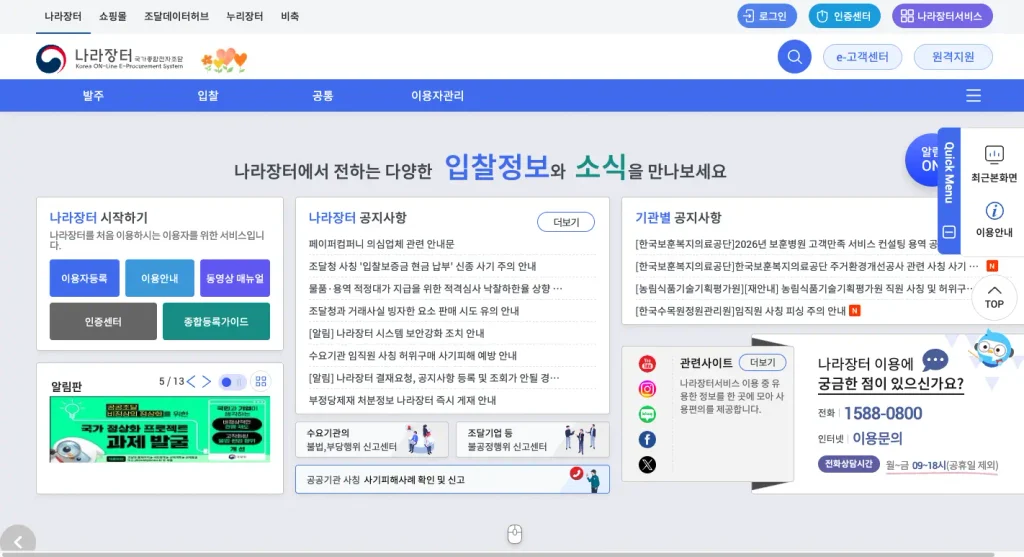Open the X (Twitter) social link

click(x=647, y=465)
